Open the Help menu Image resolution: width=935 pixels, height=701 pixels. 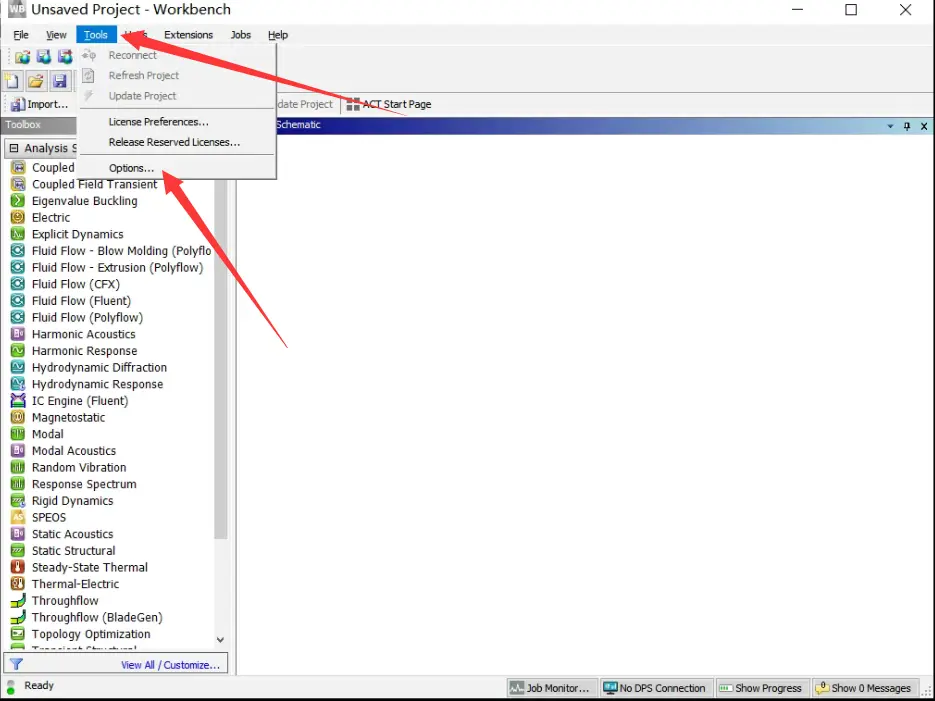(x=278, y=35)
